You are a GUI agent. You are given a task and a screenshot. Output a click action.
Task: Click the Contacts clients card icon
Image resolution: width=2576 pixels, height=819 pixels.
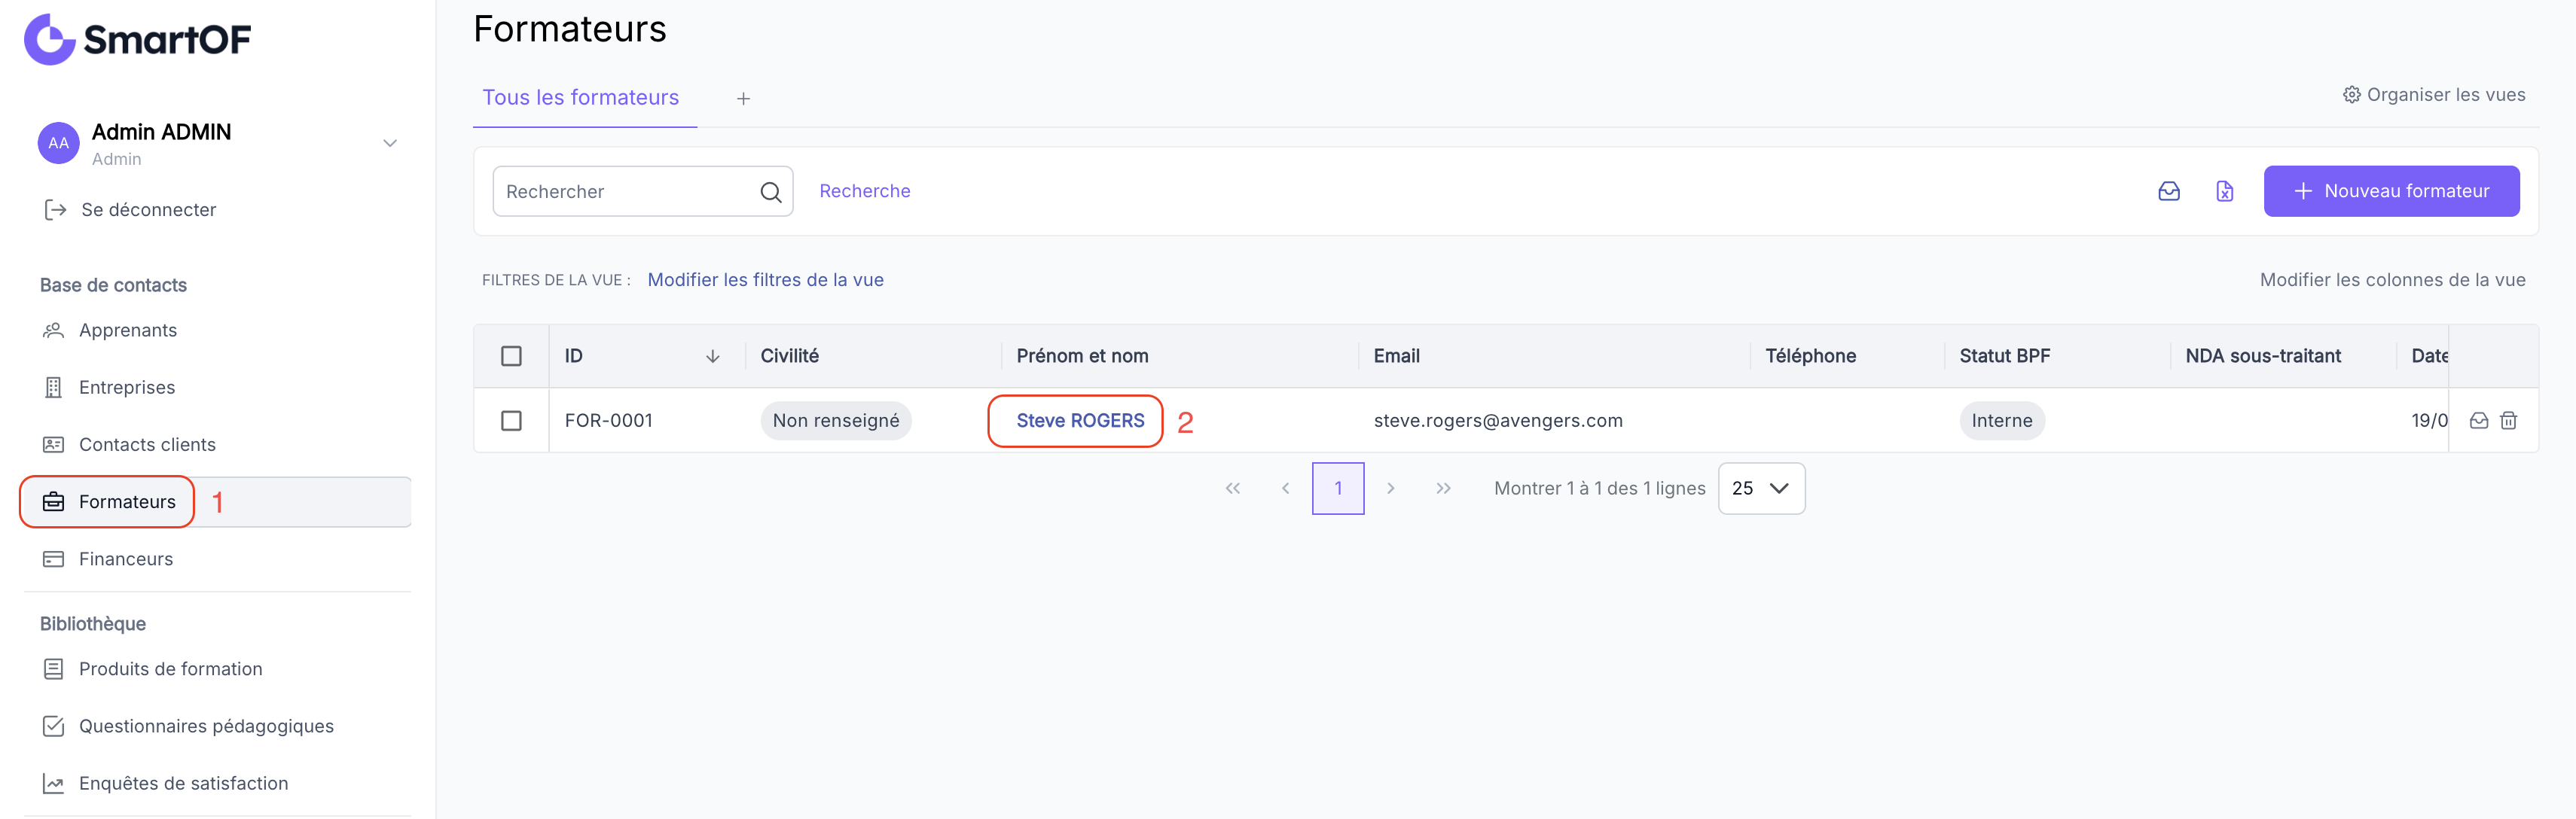(x=53, y=444)
